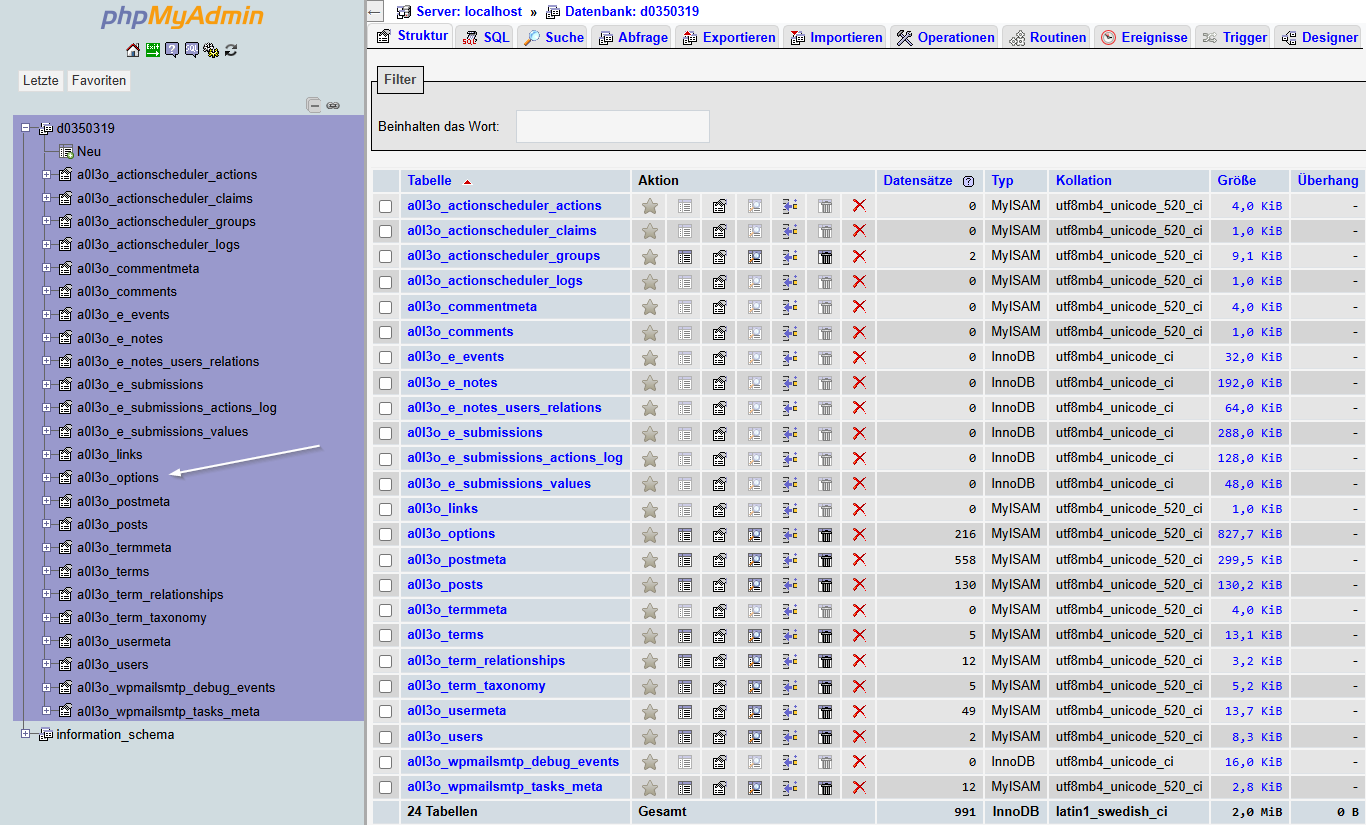
Task: Open the SQL tab
Action: point(486,37)
